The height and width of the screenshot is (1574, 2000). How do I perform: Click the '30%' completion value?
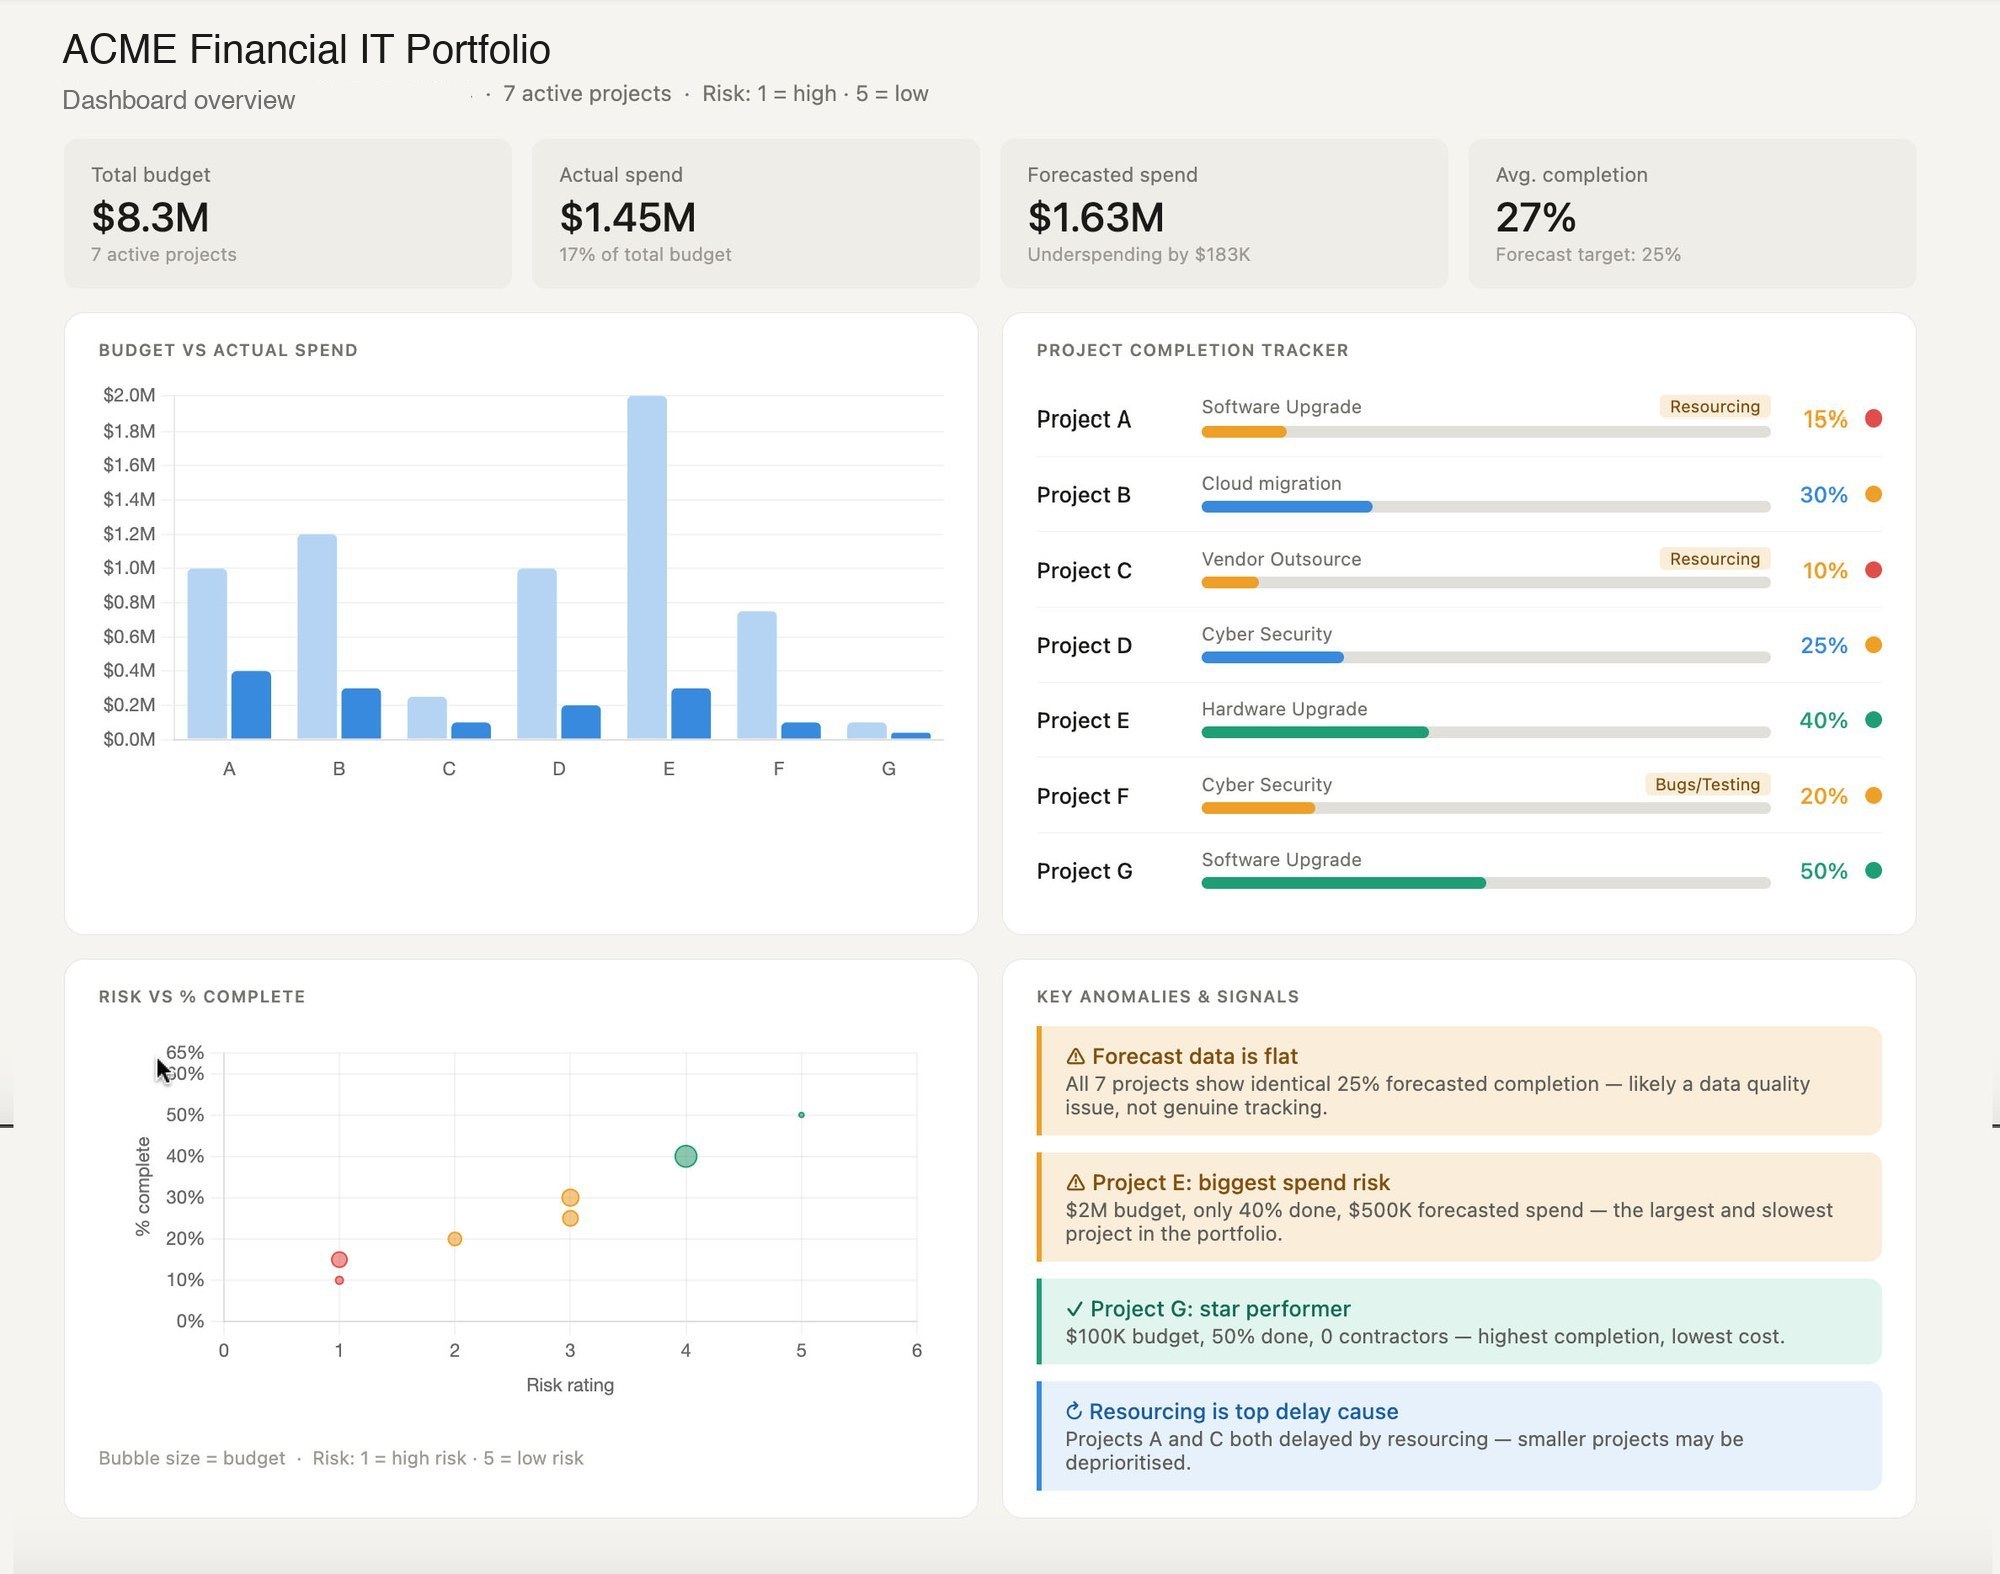[x=1824, y=495]
